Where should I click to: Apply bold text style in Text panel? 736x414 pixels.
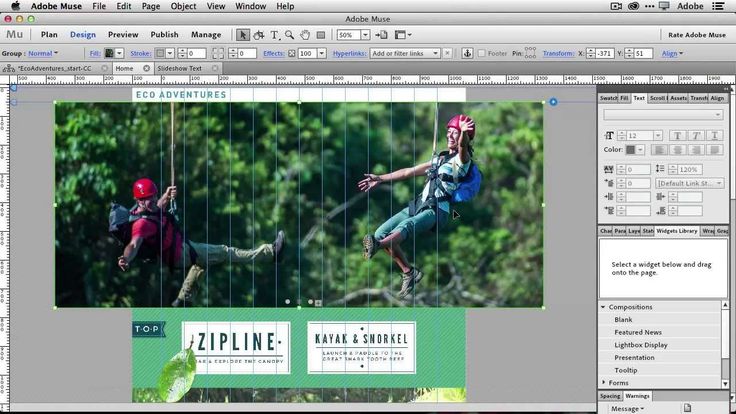[x=677, y=136]
